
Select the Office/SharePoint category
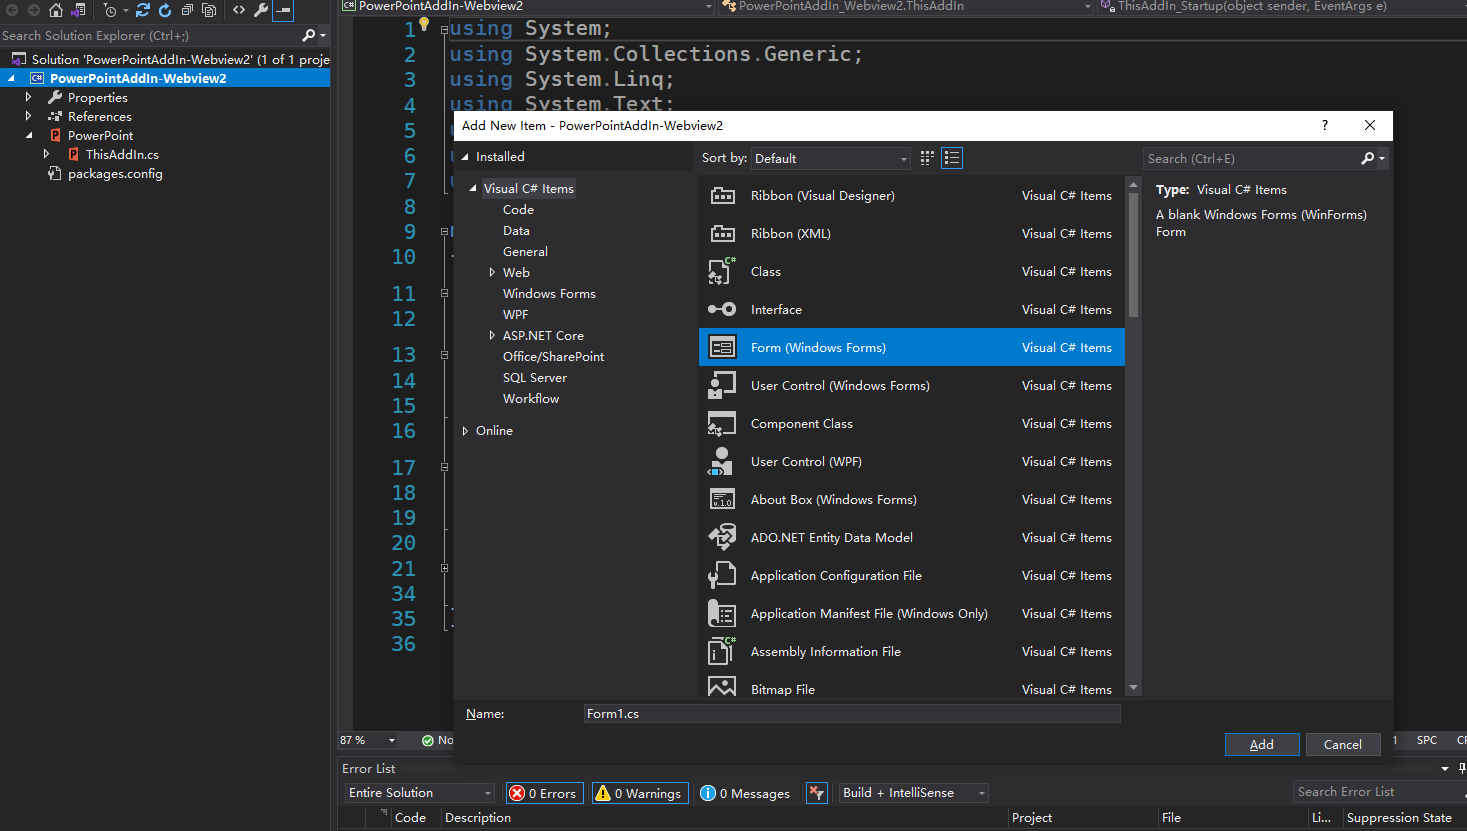pos(553,356)
